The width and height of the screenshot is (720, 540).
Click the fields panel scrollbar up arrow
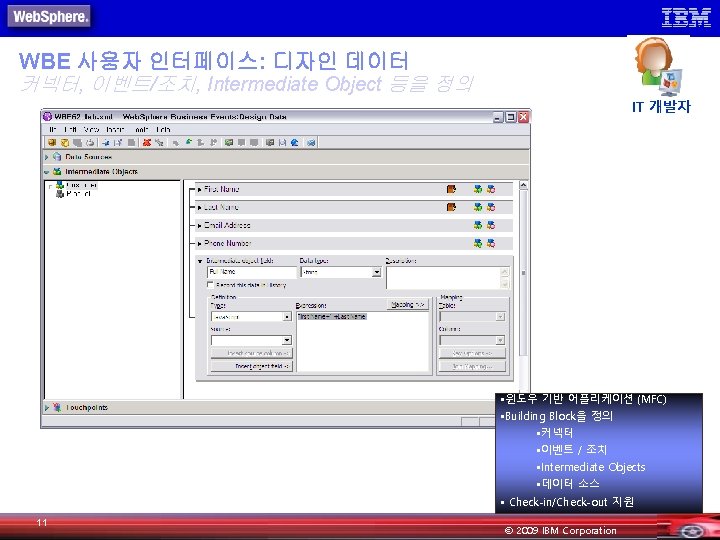(x=523, y=185)
